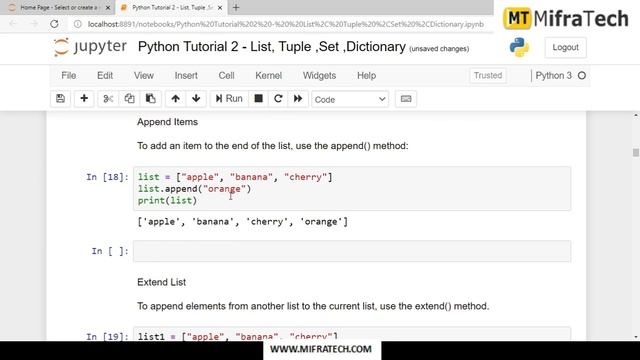The image size is (640, 360).
Task: Open a new browser tab
Action: (x=236, y=7)
